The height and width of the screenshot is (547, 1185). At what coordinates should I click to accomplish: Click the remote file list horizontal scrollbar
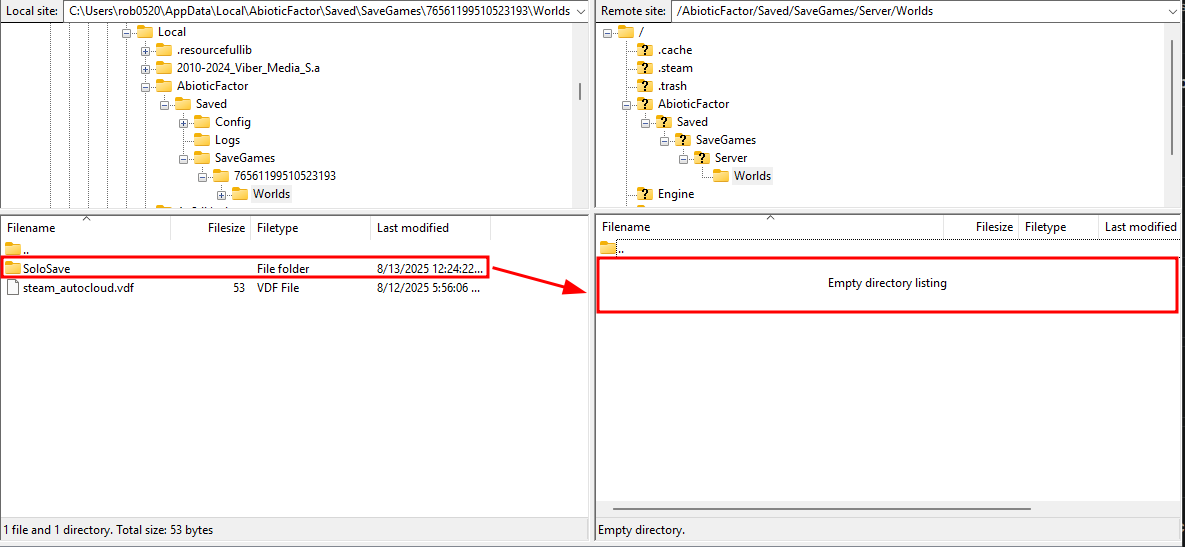click(821, 509)
